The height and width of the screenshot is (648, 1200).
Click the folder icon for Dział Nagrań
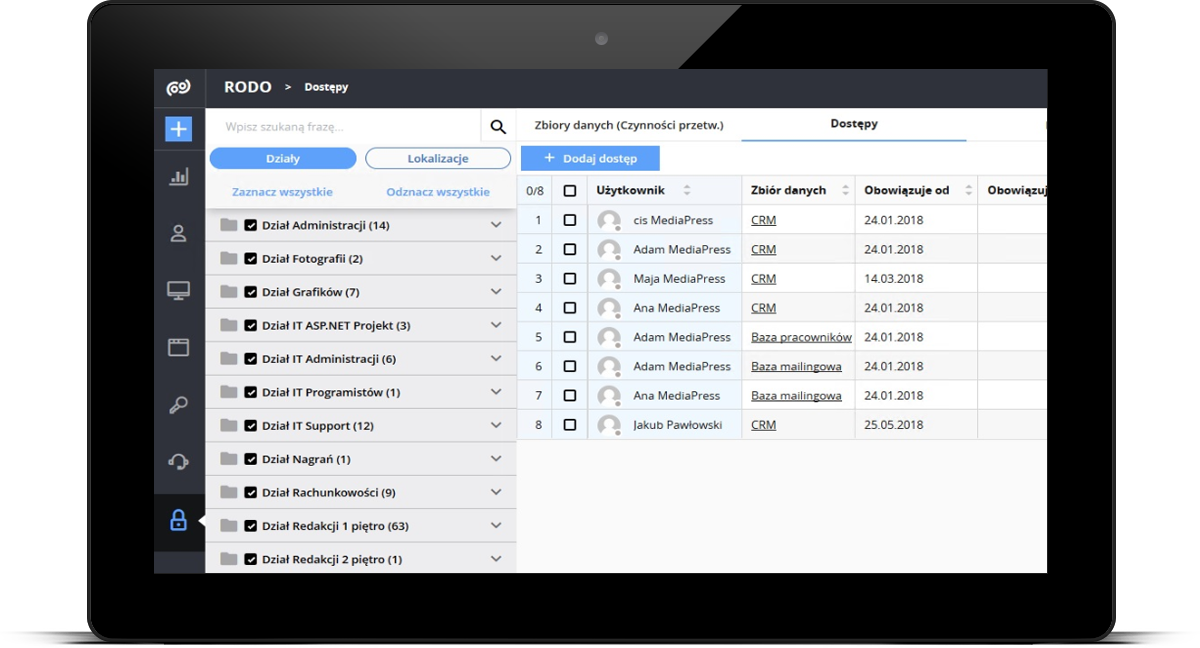(229, 459)
